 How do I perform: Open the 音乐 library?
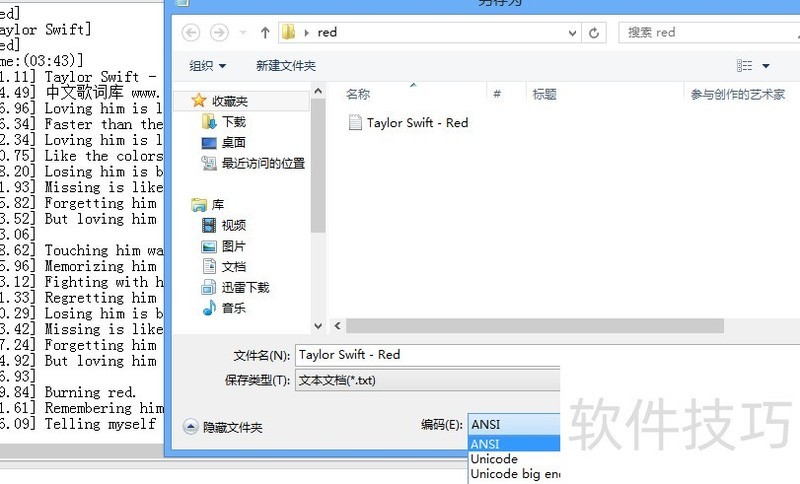pyautogui.click(x=233, y=308)
